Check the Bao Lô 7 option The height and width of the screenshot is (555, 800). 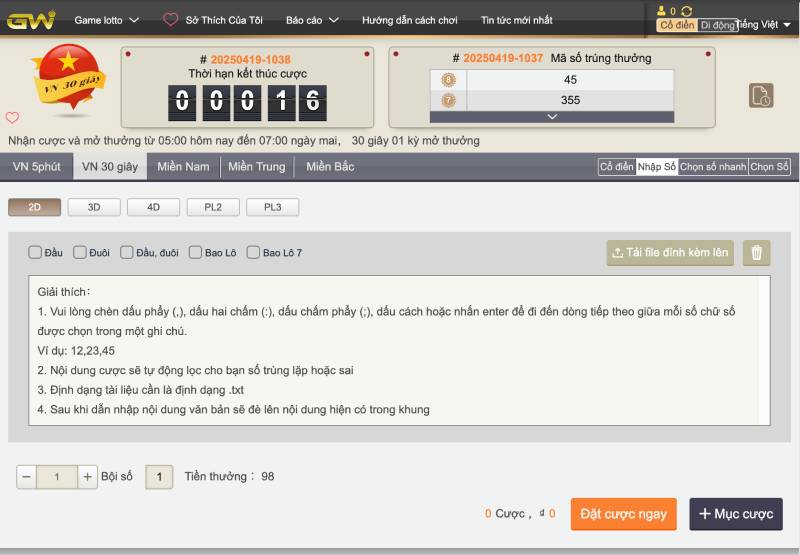click(x=253, y=253)
